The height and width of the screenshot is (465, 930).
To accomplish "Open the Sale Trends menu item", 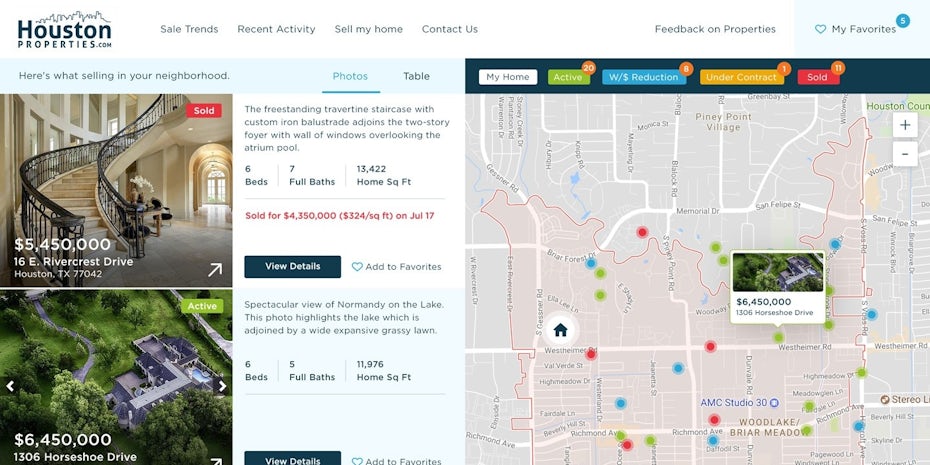I will pos(189,29).
